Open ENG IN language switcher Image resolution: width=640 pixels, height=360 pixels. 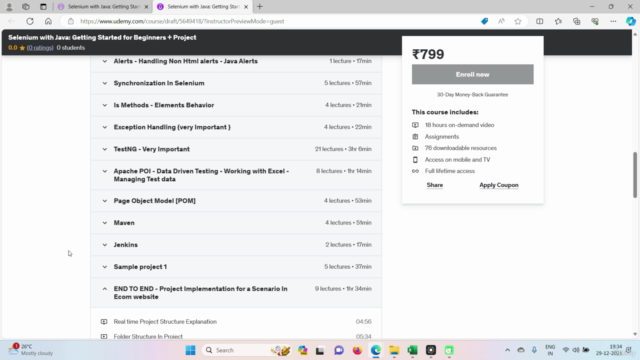(550, 350)
